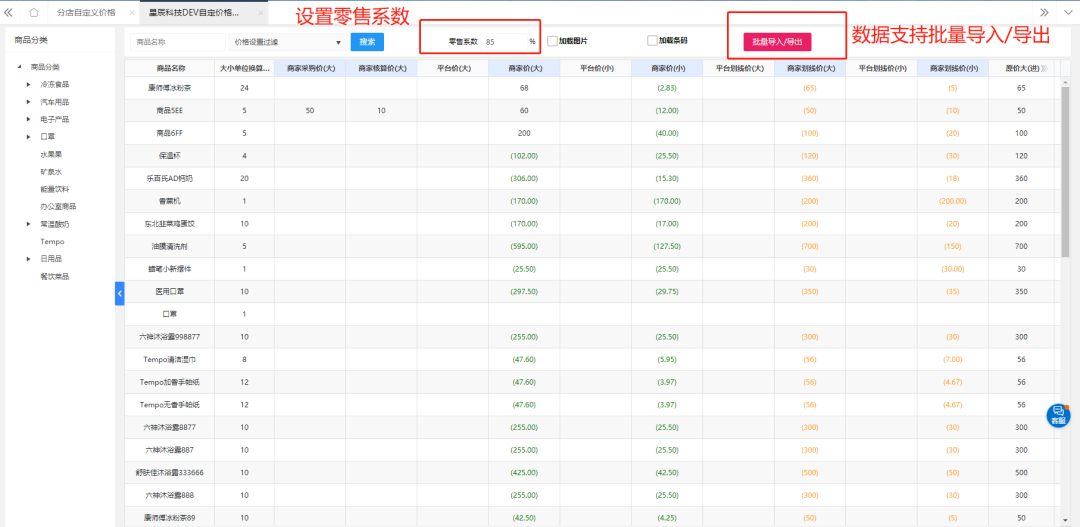
Task: Open the tab list chevron at top right
Action: click(x=1066, y=12)
